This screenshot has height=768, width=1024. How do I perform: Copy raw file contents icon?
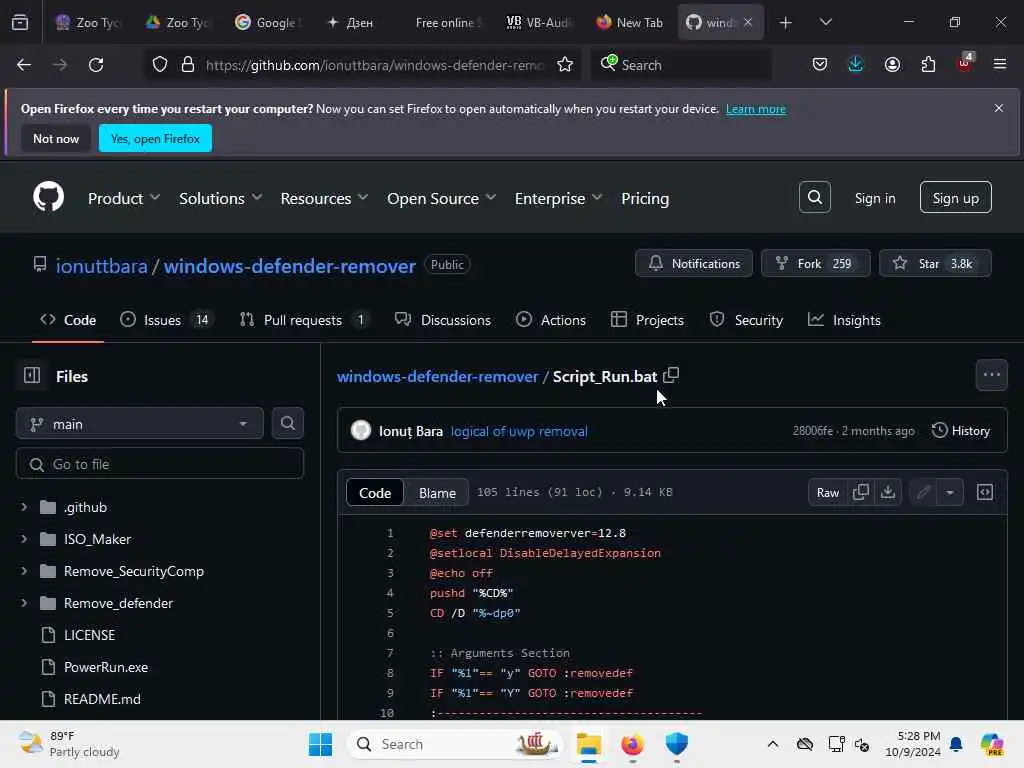coord(861,492)
